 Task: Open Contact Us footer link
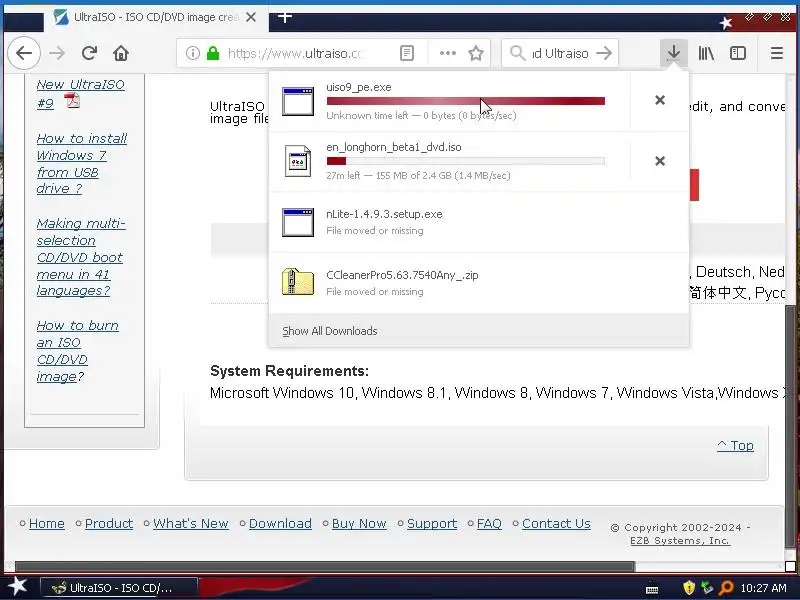[x=556, y=523]
